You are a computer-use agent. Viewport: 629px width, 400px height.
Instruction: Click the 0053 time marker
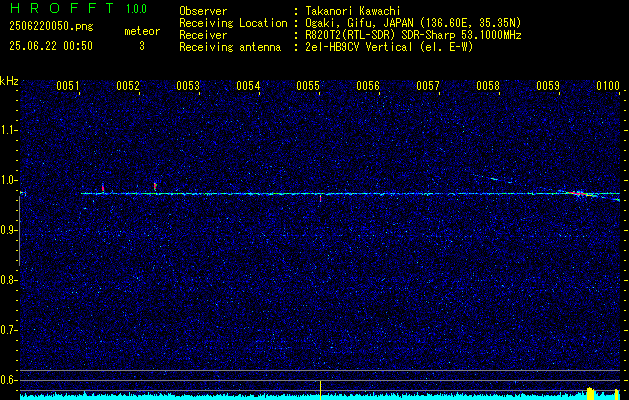point(187,85)
